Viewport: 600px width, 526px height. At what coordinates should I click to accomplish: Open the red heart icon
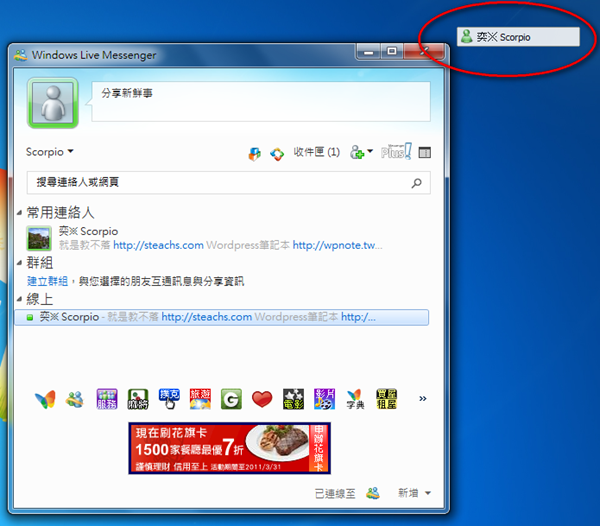(262, 399)
